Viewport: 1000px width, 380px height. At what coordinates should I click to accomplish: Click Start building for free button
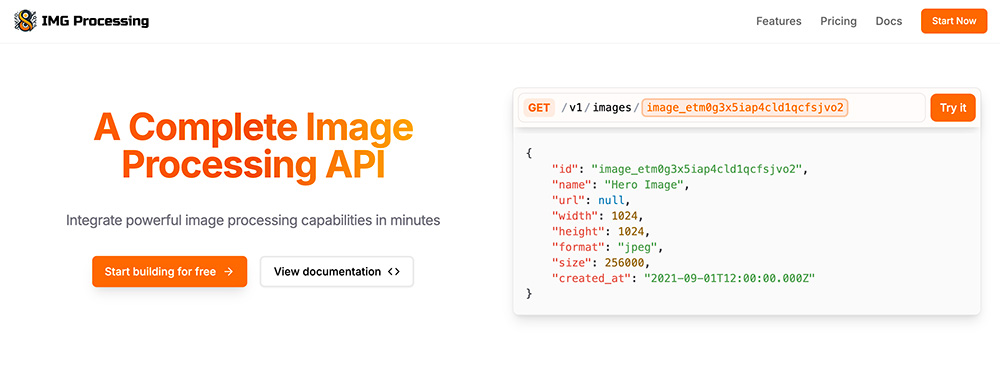169,272
